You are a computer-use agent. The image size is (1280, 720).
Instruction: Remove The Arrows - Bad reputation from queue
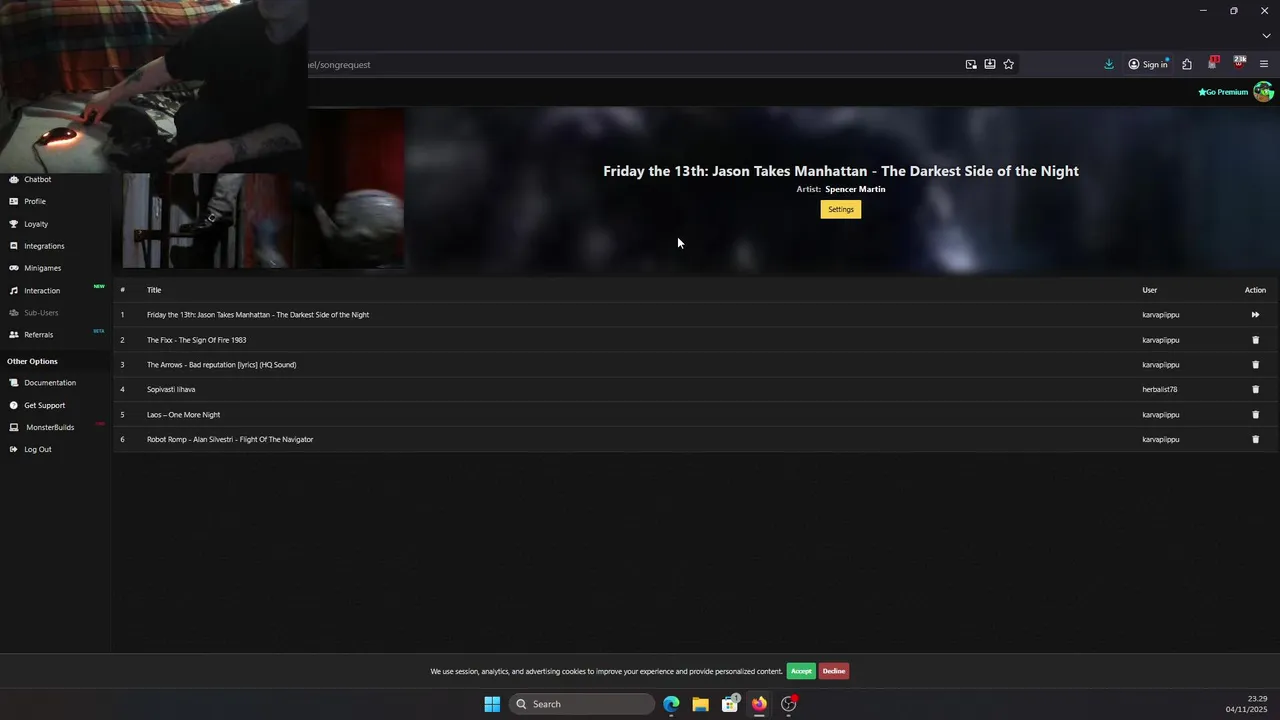click(1256, 365)
